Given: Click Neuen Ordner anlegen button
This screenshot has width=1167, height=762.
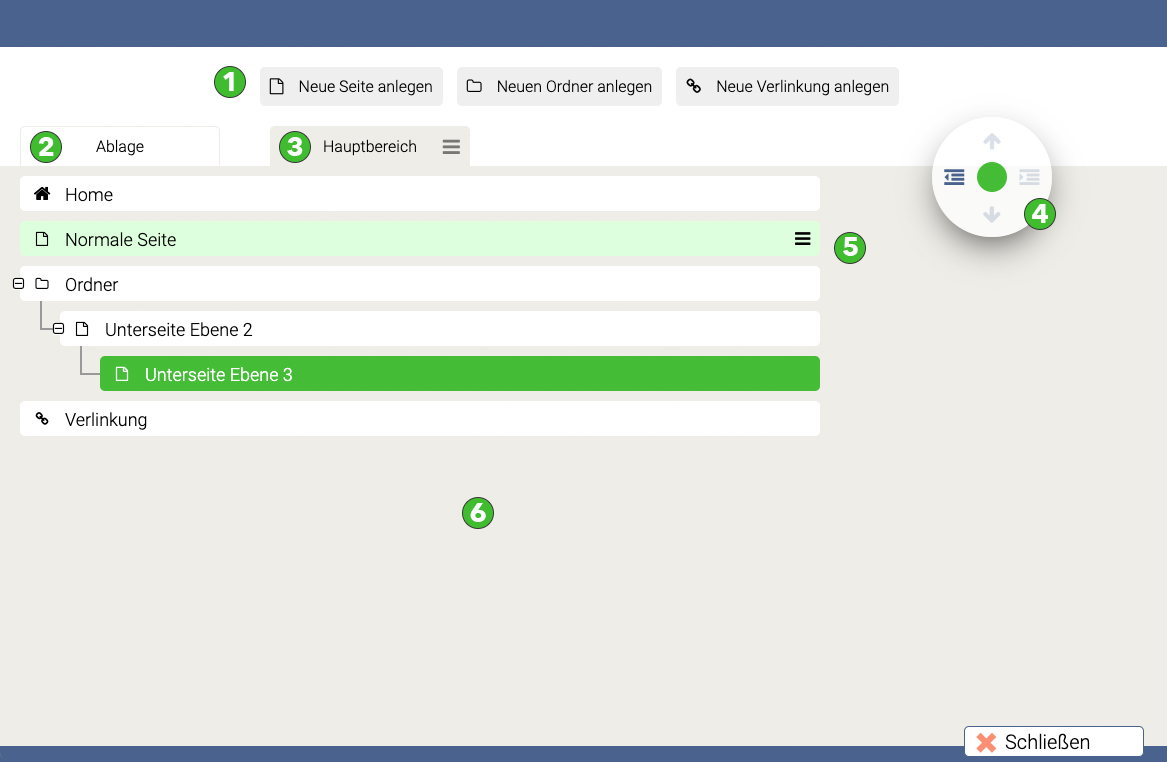Looking at the screenshot, I should click(x=559, y=87).
